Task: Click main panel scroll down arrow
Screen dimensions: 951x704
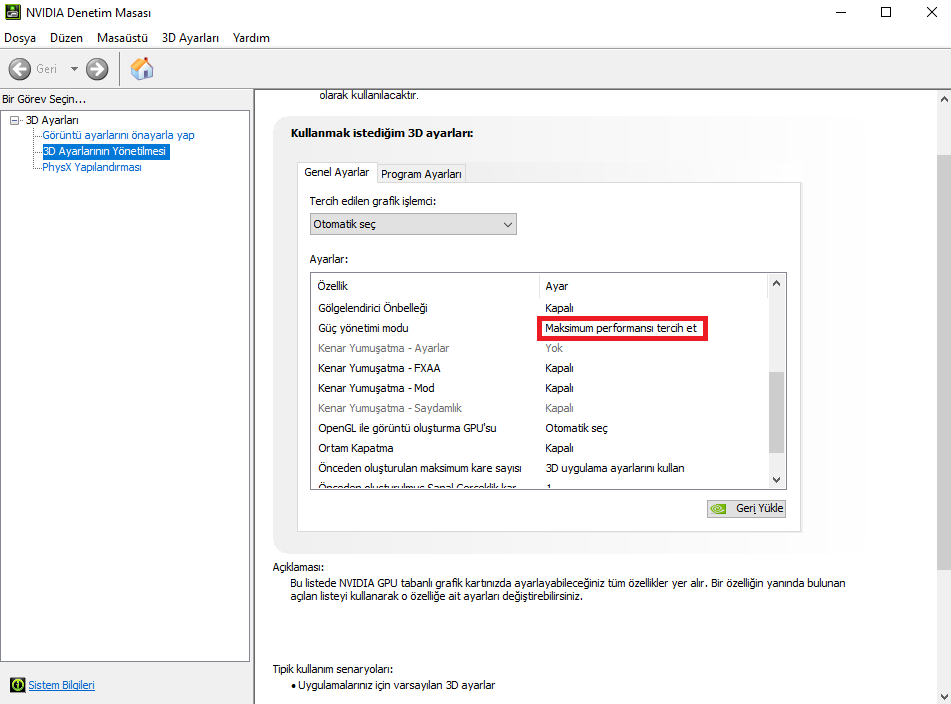Action: (x=944, y=697)
